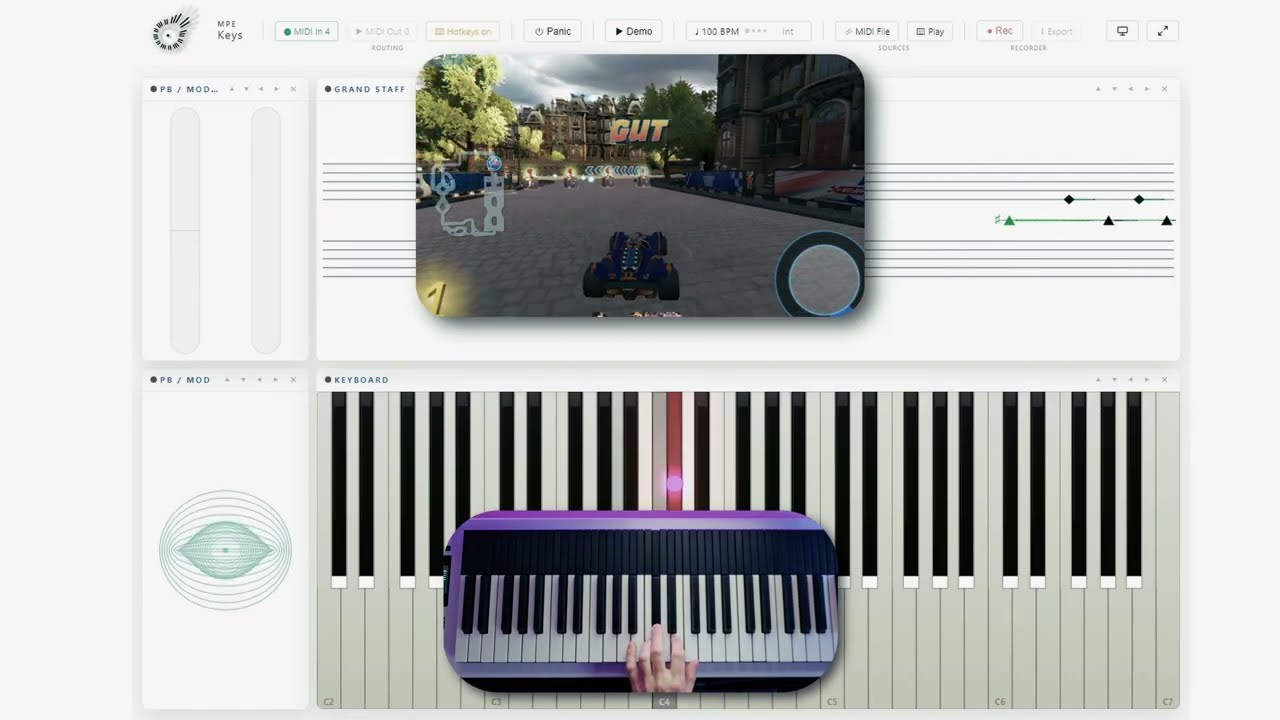The width and height of the screenshot is (1280, 720).
Task: Move the top PB / MOD panel up
Action: (231, 89)
